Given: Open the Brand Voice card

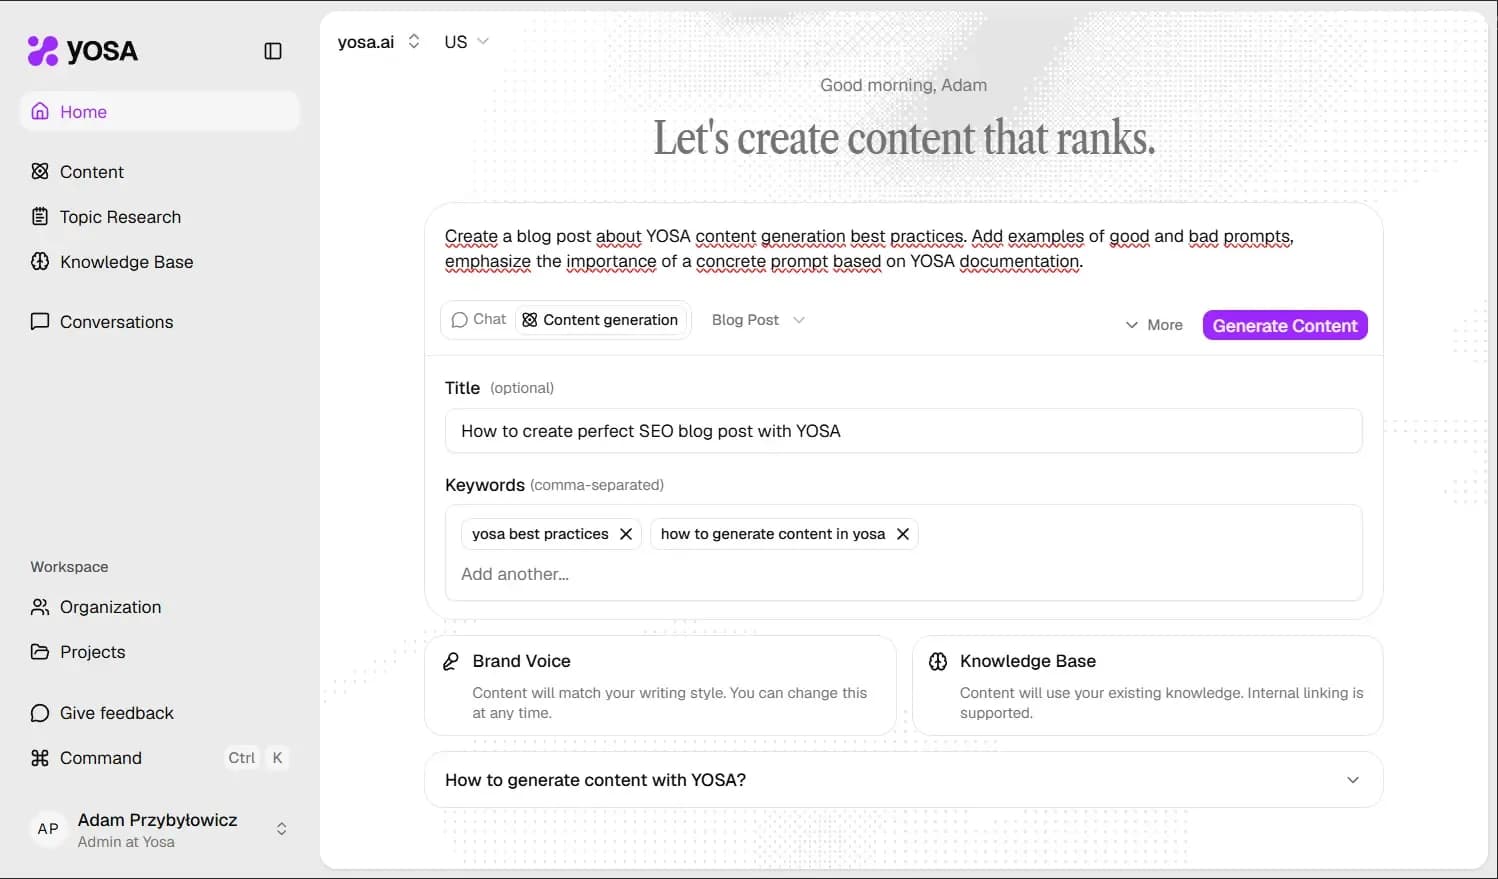Looking at the screenshot, I should [x=660, y=686].
